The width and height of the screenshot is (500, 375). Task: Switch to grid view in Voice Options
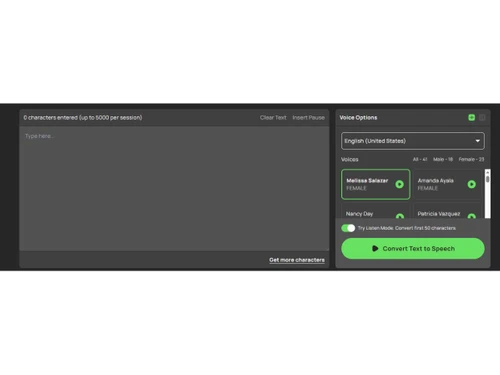[471, 117]
